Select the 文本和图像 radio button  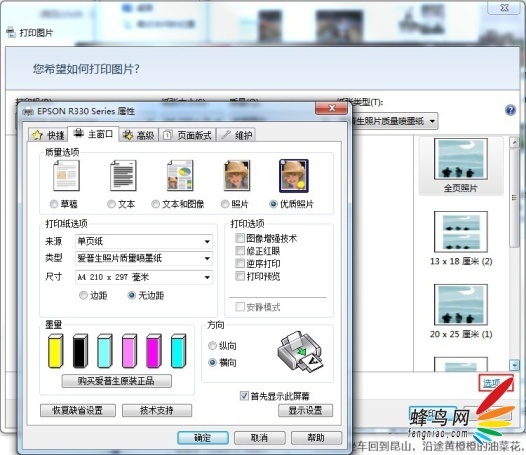155,204
